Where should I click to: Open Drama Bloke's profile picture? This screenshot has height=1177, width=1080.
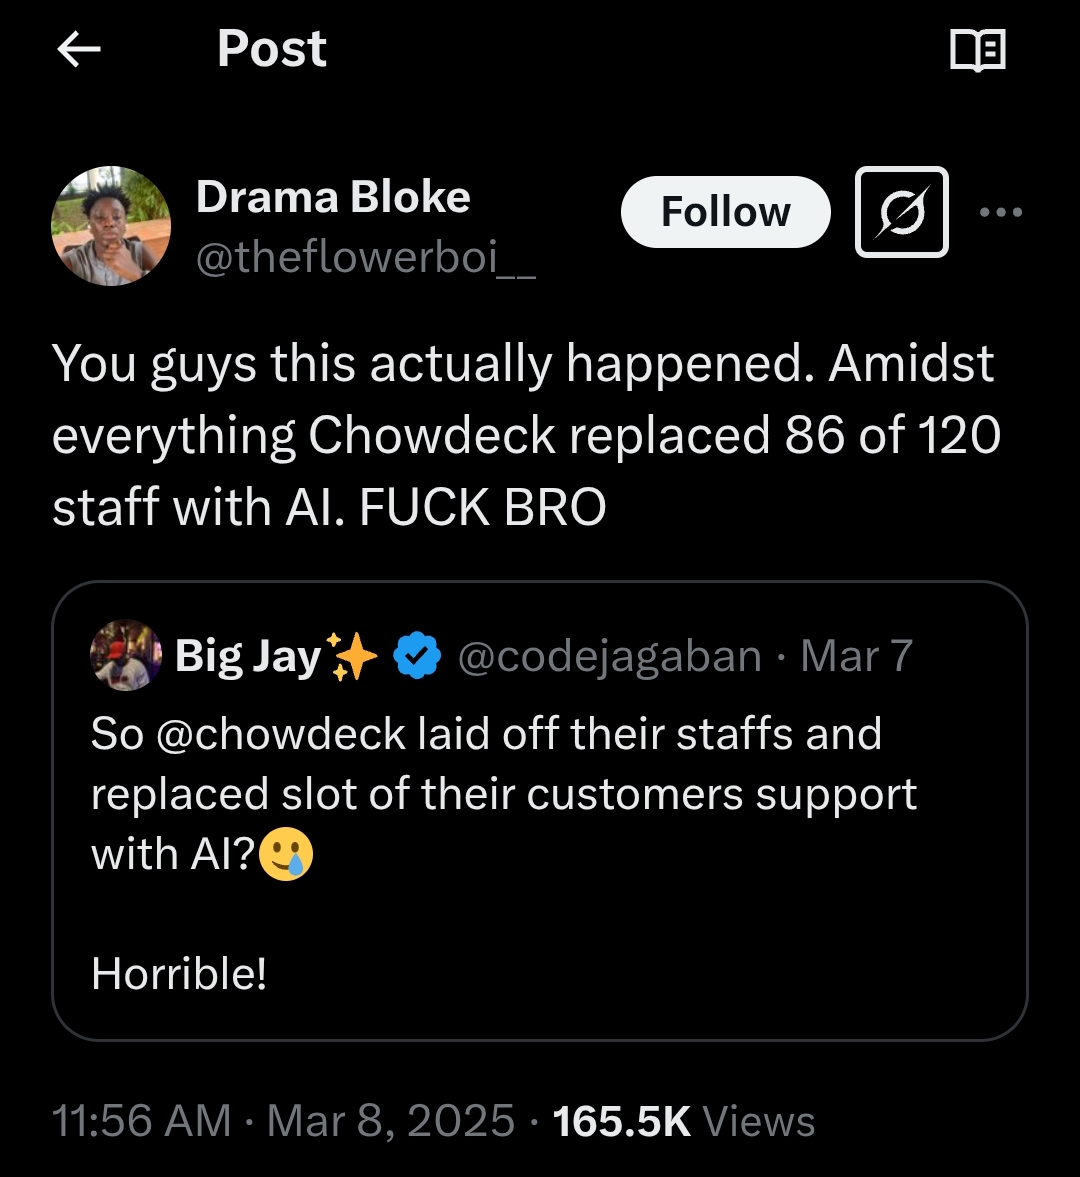111,226
